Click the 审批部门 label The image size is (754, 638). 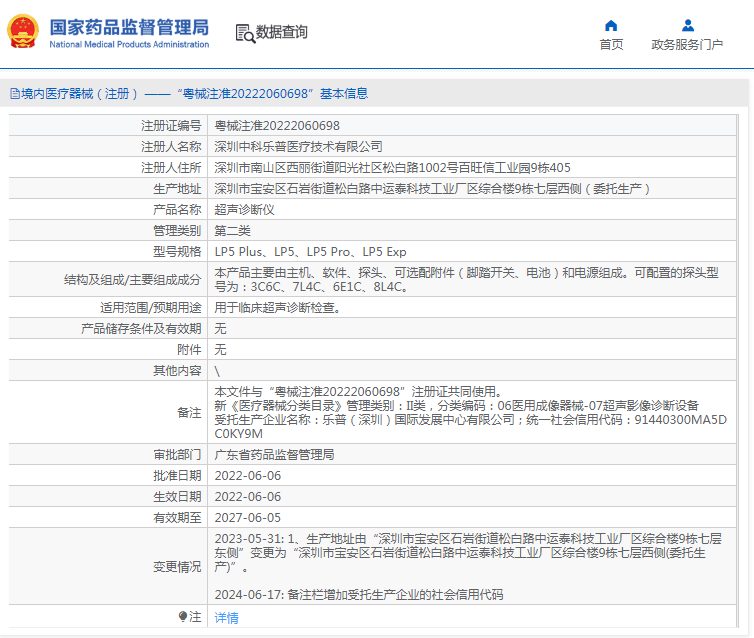(x=177, y=455)
